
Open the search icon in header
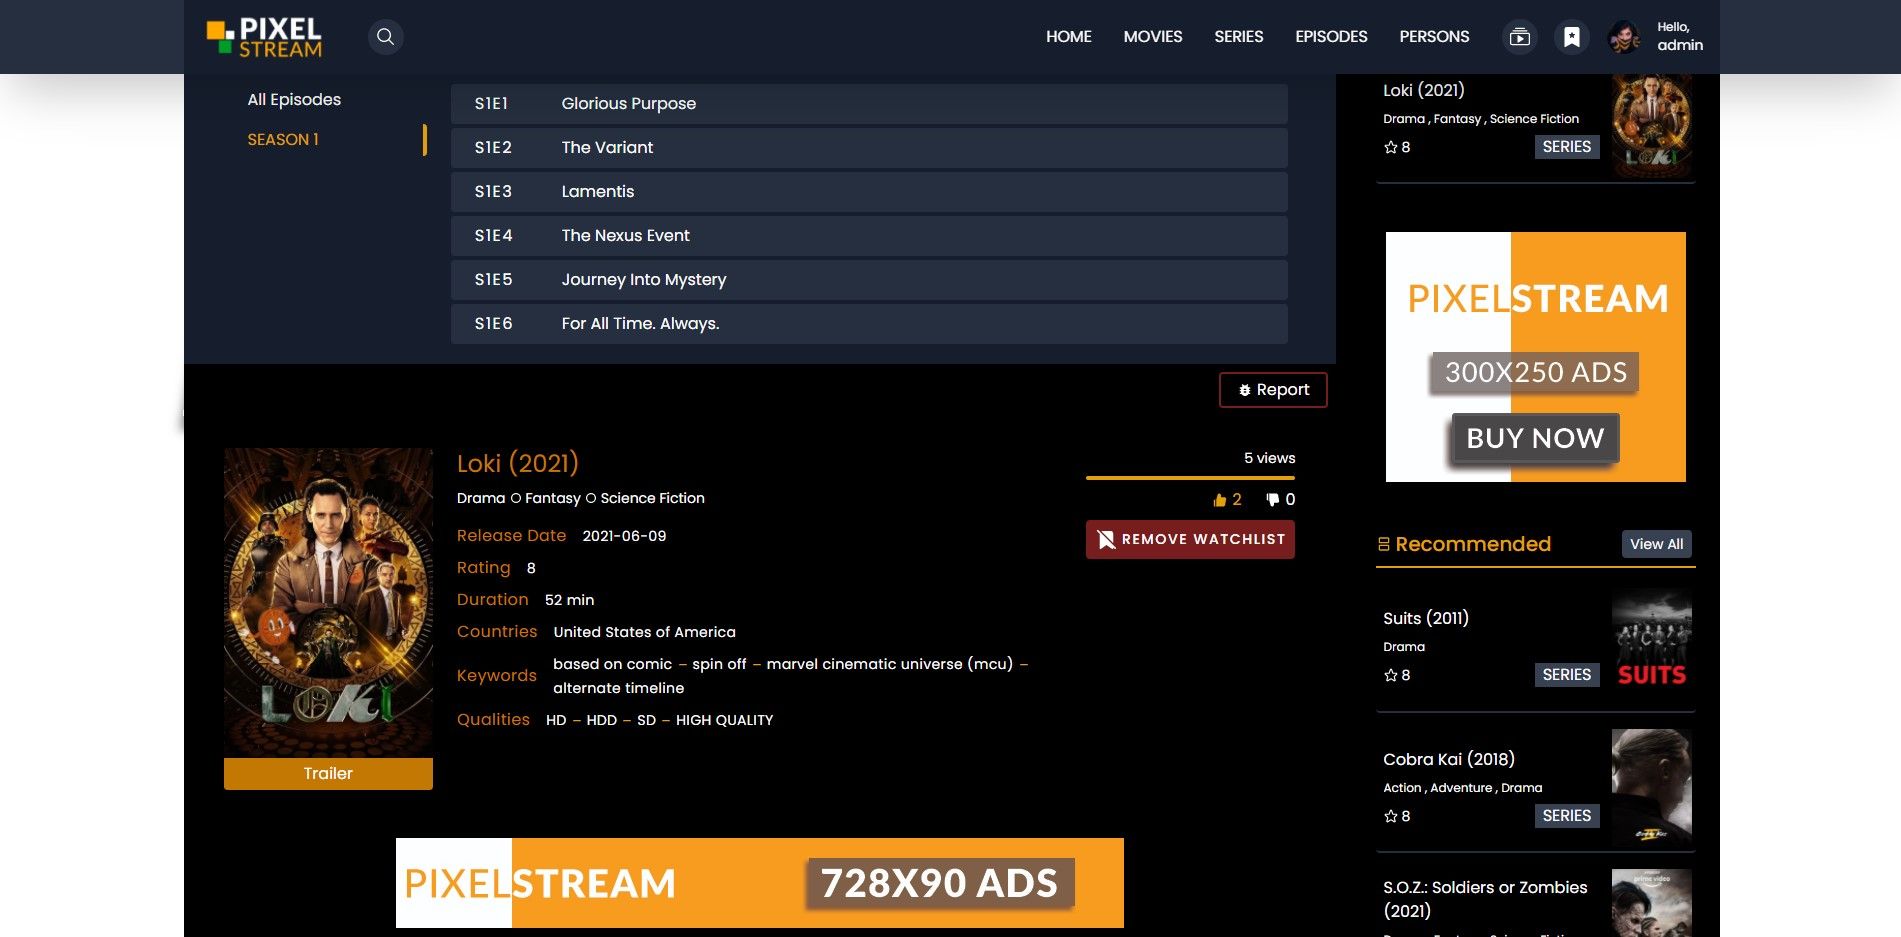pyautogui.click(x=385, y=37)
